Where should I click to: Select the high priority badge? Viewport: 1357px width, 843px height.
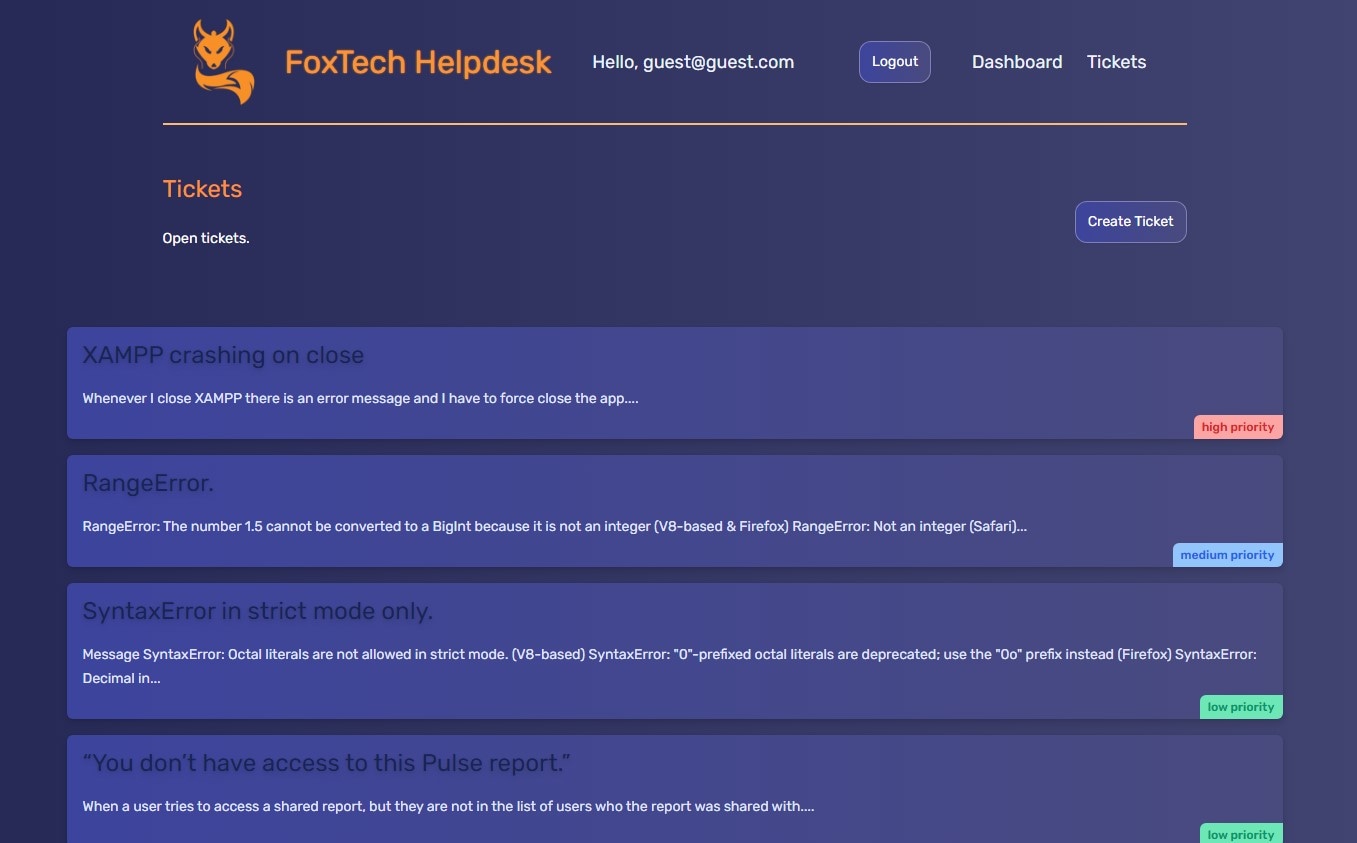pyautogui.click(x=1238, y=427)
